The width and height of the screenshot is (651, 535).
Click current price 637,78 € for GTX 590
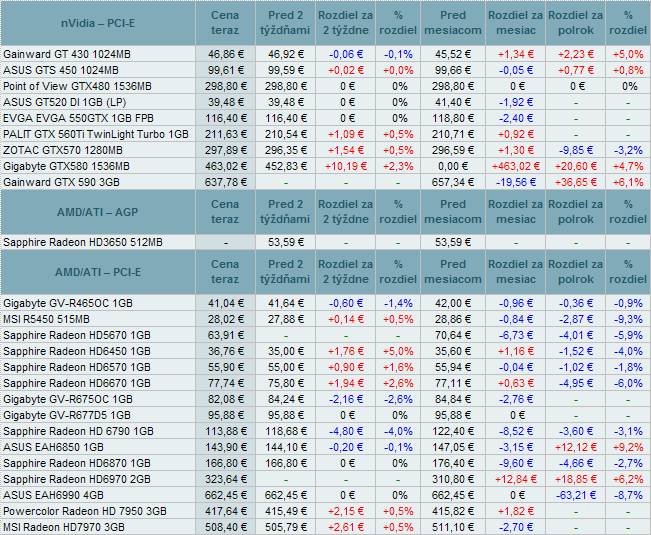(226, 182)
